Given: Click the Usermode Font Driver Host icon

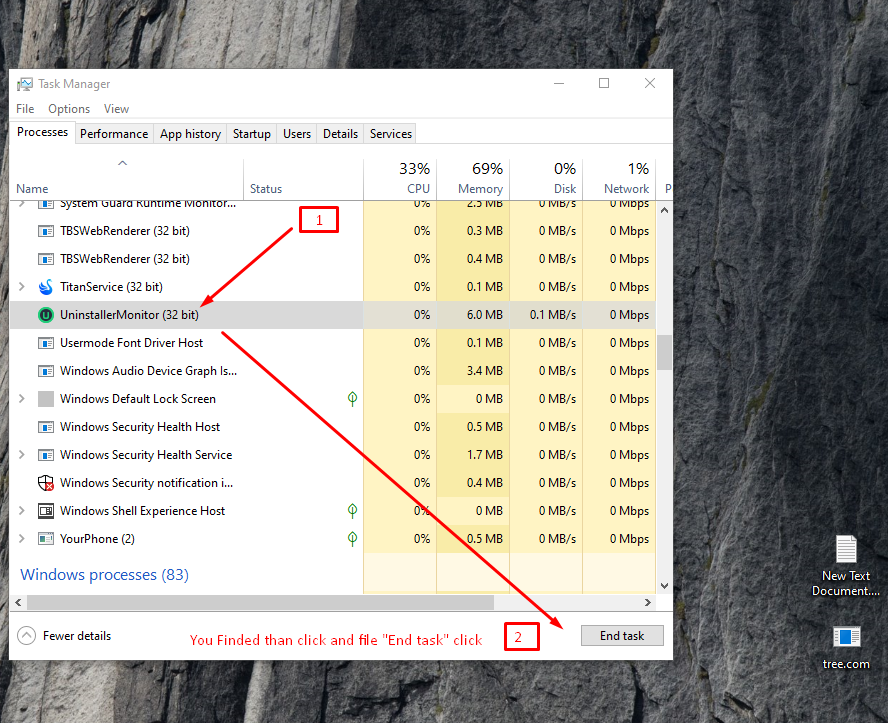Looking at the screenshot, I should coord(46,343).
